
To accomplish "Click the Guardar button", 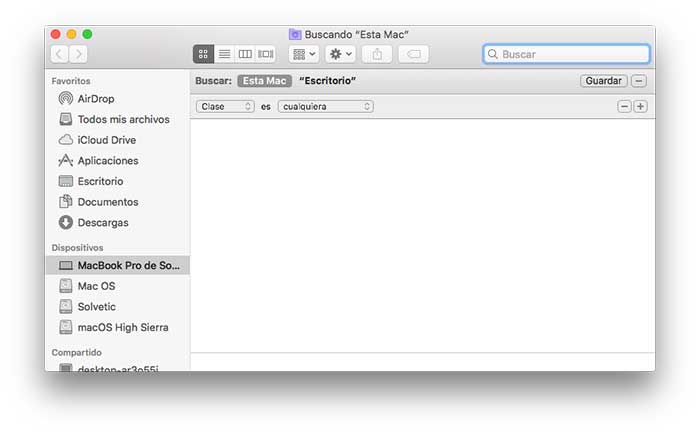I will [604, 81].
